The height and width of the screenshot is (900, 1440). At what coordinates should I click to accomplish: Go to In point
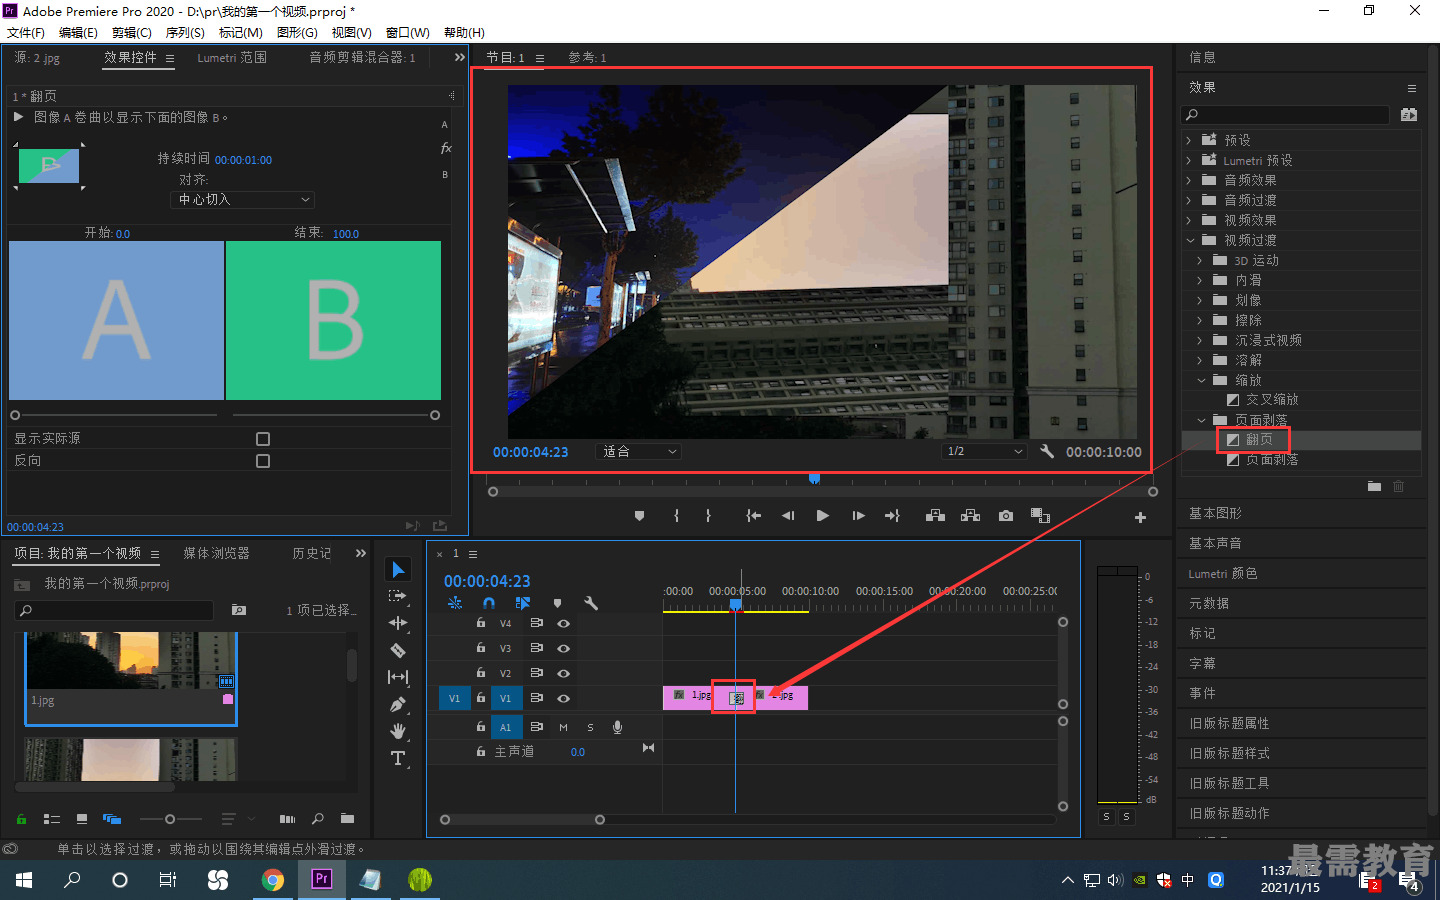point(754,516)
